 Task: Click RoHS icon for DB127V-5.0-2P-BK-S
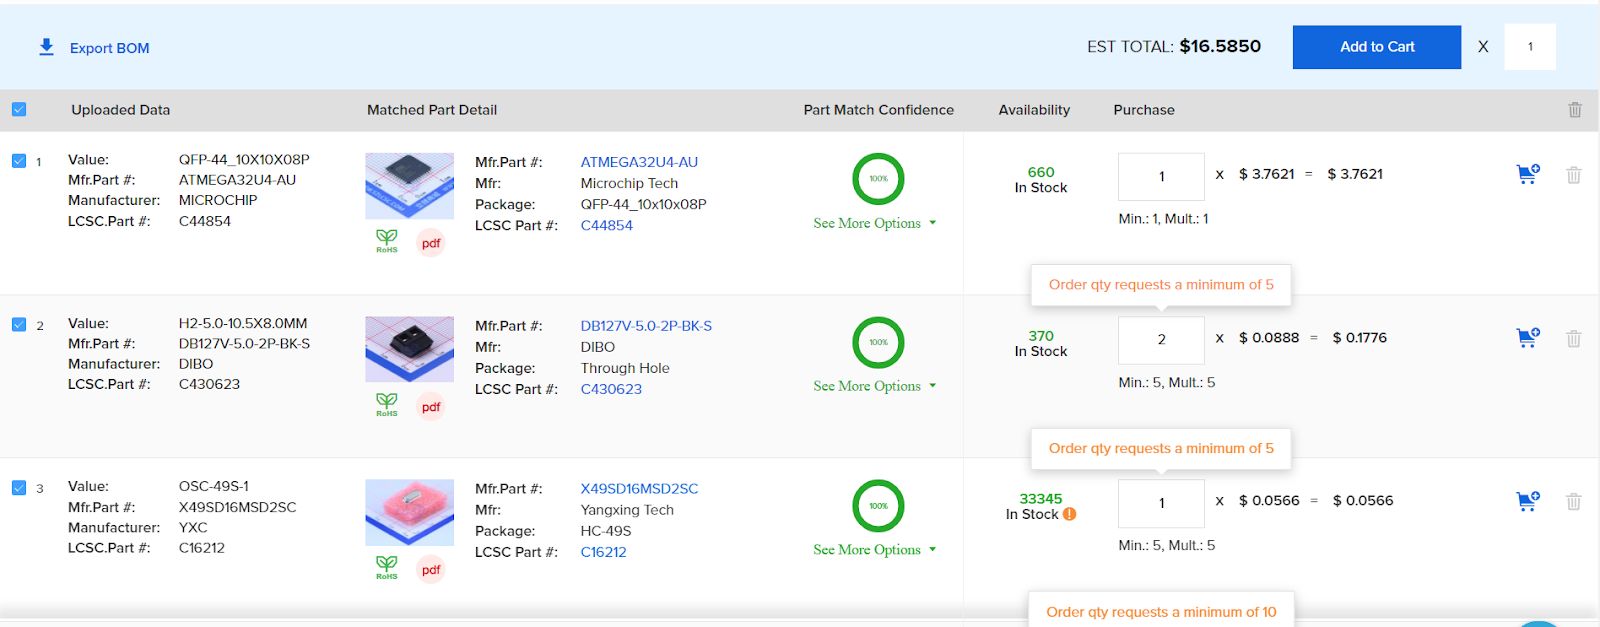point(387,405)
